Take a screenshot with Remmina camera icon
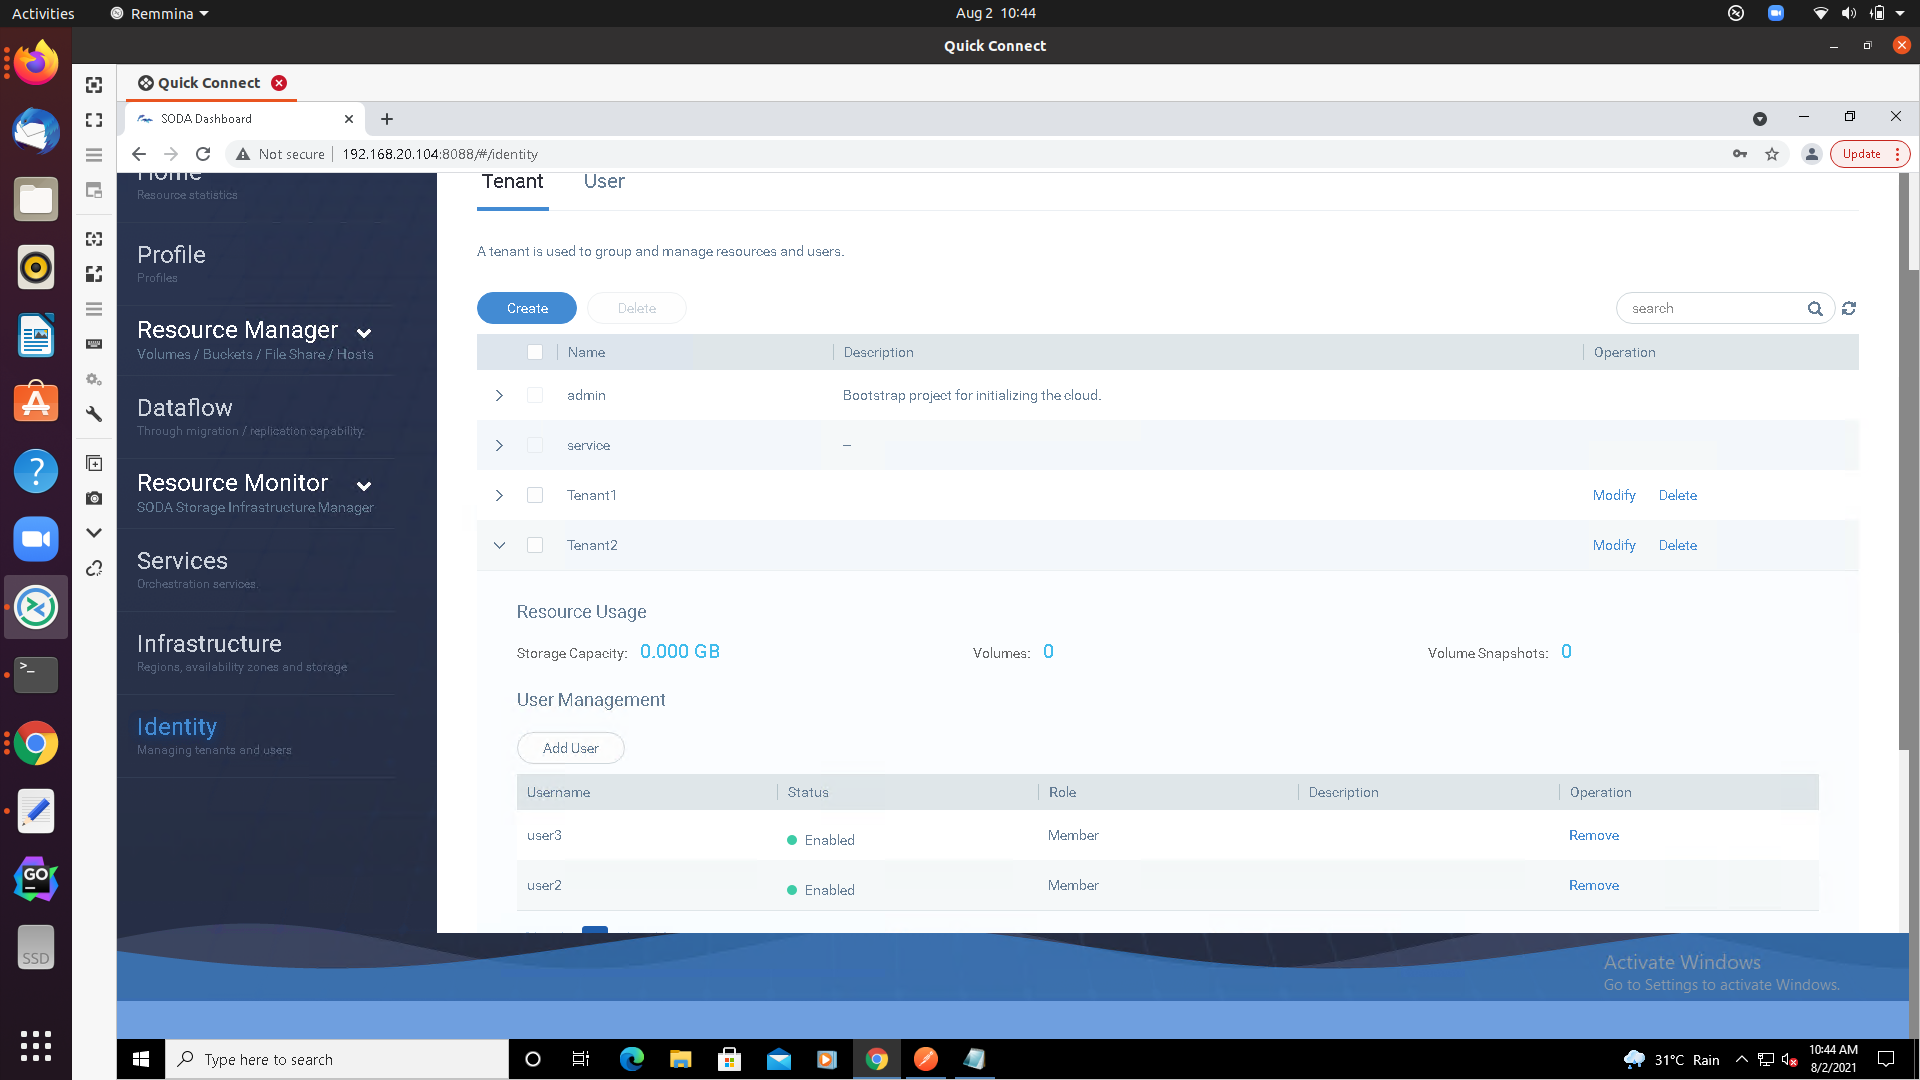The width and height of the screenshot is (1920, 1080). tap(94, 498)
